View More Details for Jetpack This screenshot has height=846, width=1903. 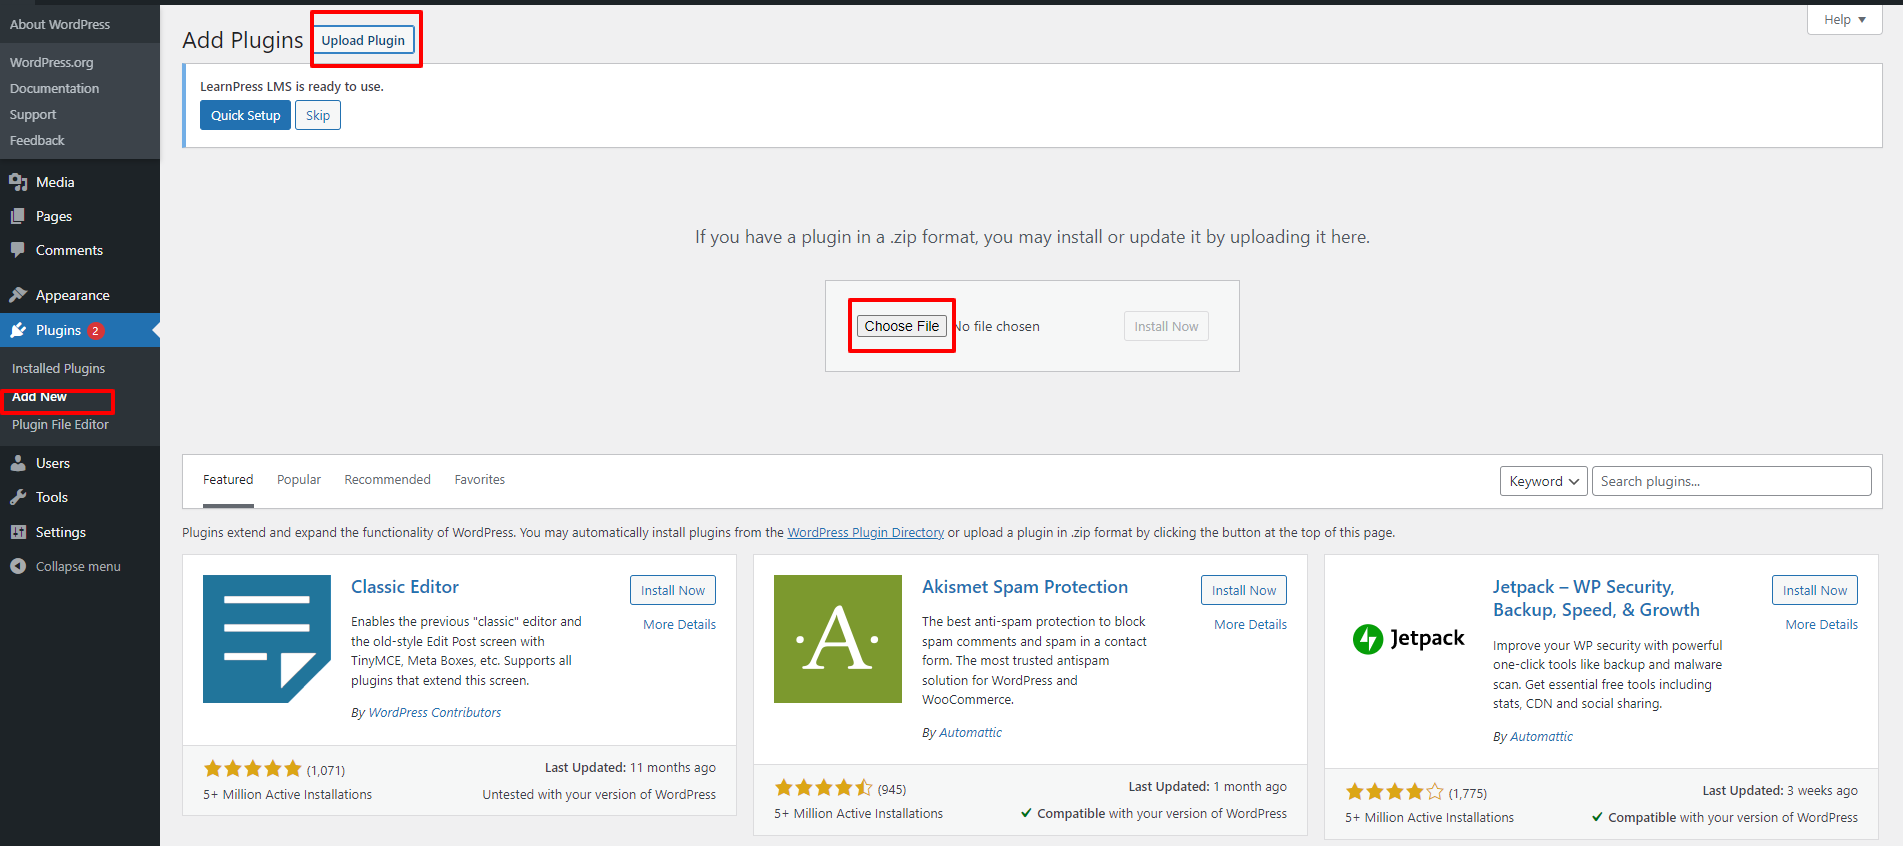click(1821, 624)
